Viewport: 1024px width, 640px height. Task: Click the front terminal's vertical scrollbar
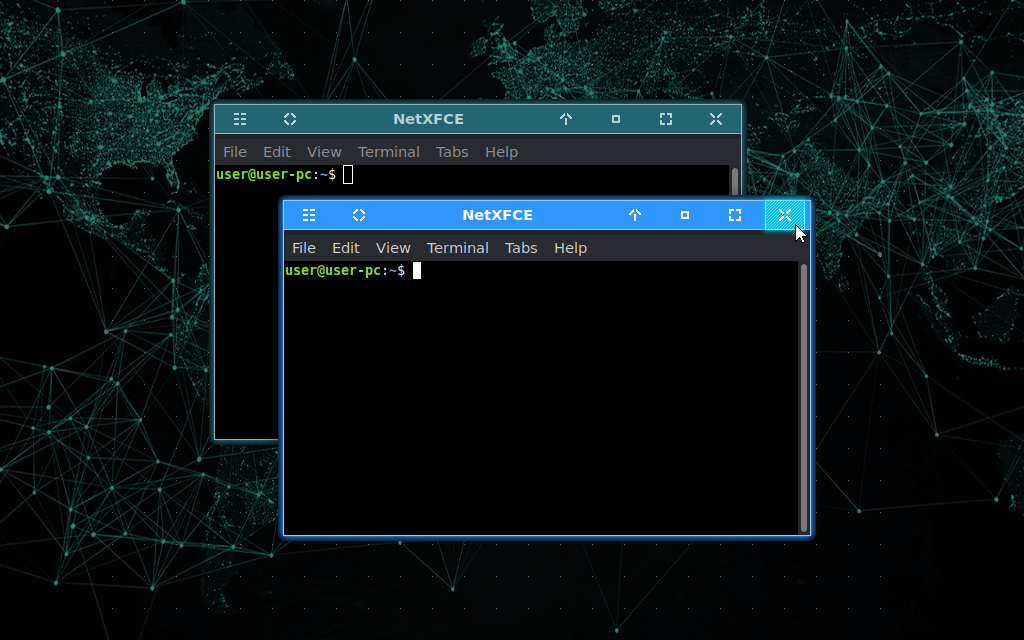pos(804,398)
